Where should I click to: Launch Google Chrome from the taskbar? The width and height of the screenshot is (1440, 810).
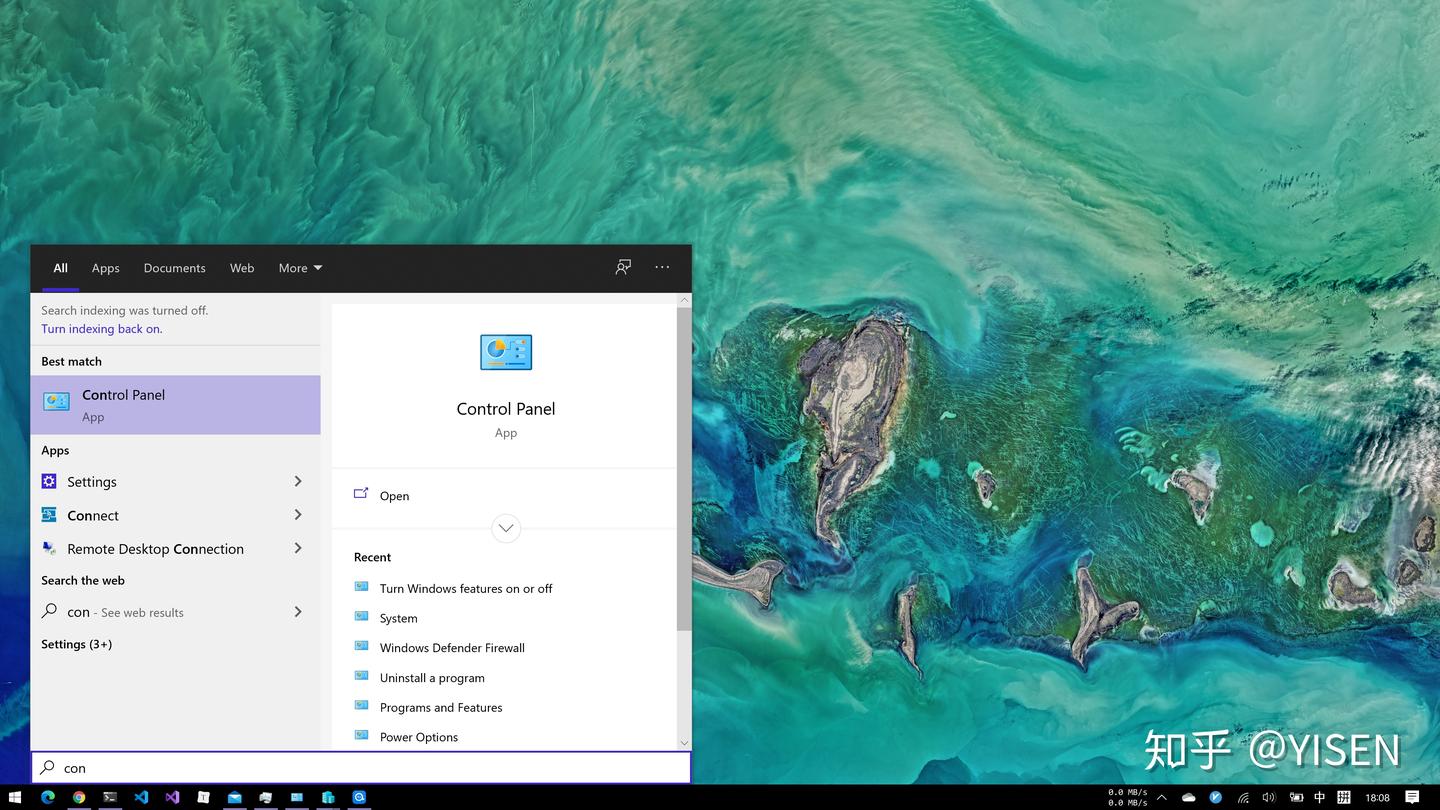click(x=79, y=797)
